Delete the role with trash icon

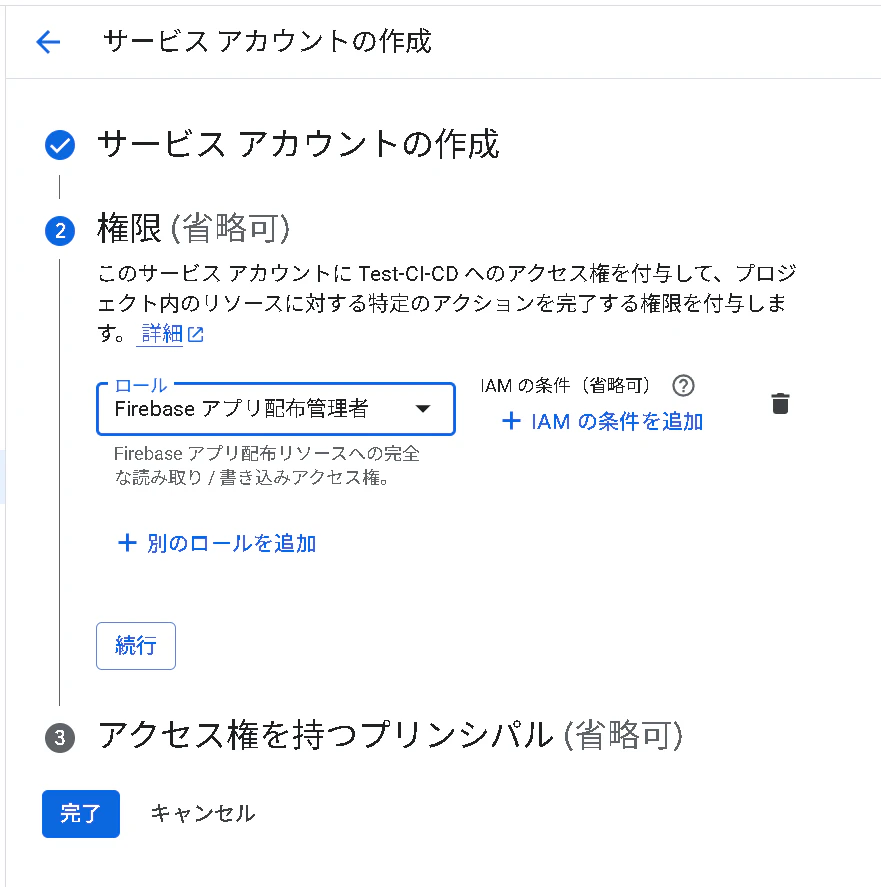coord(780,403)
